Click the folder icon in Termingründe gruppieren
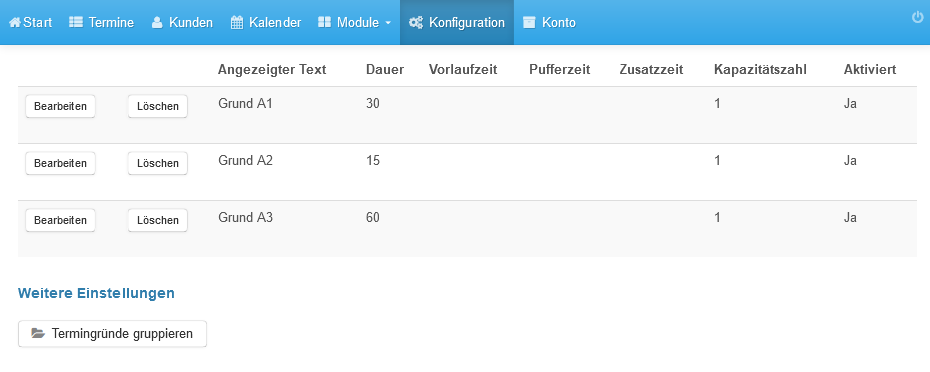930x372 pixels. [x=38, y=333]
